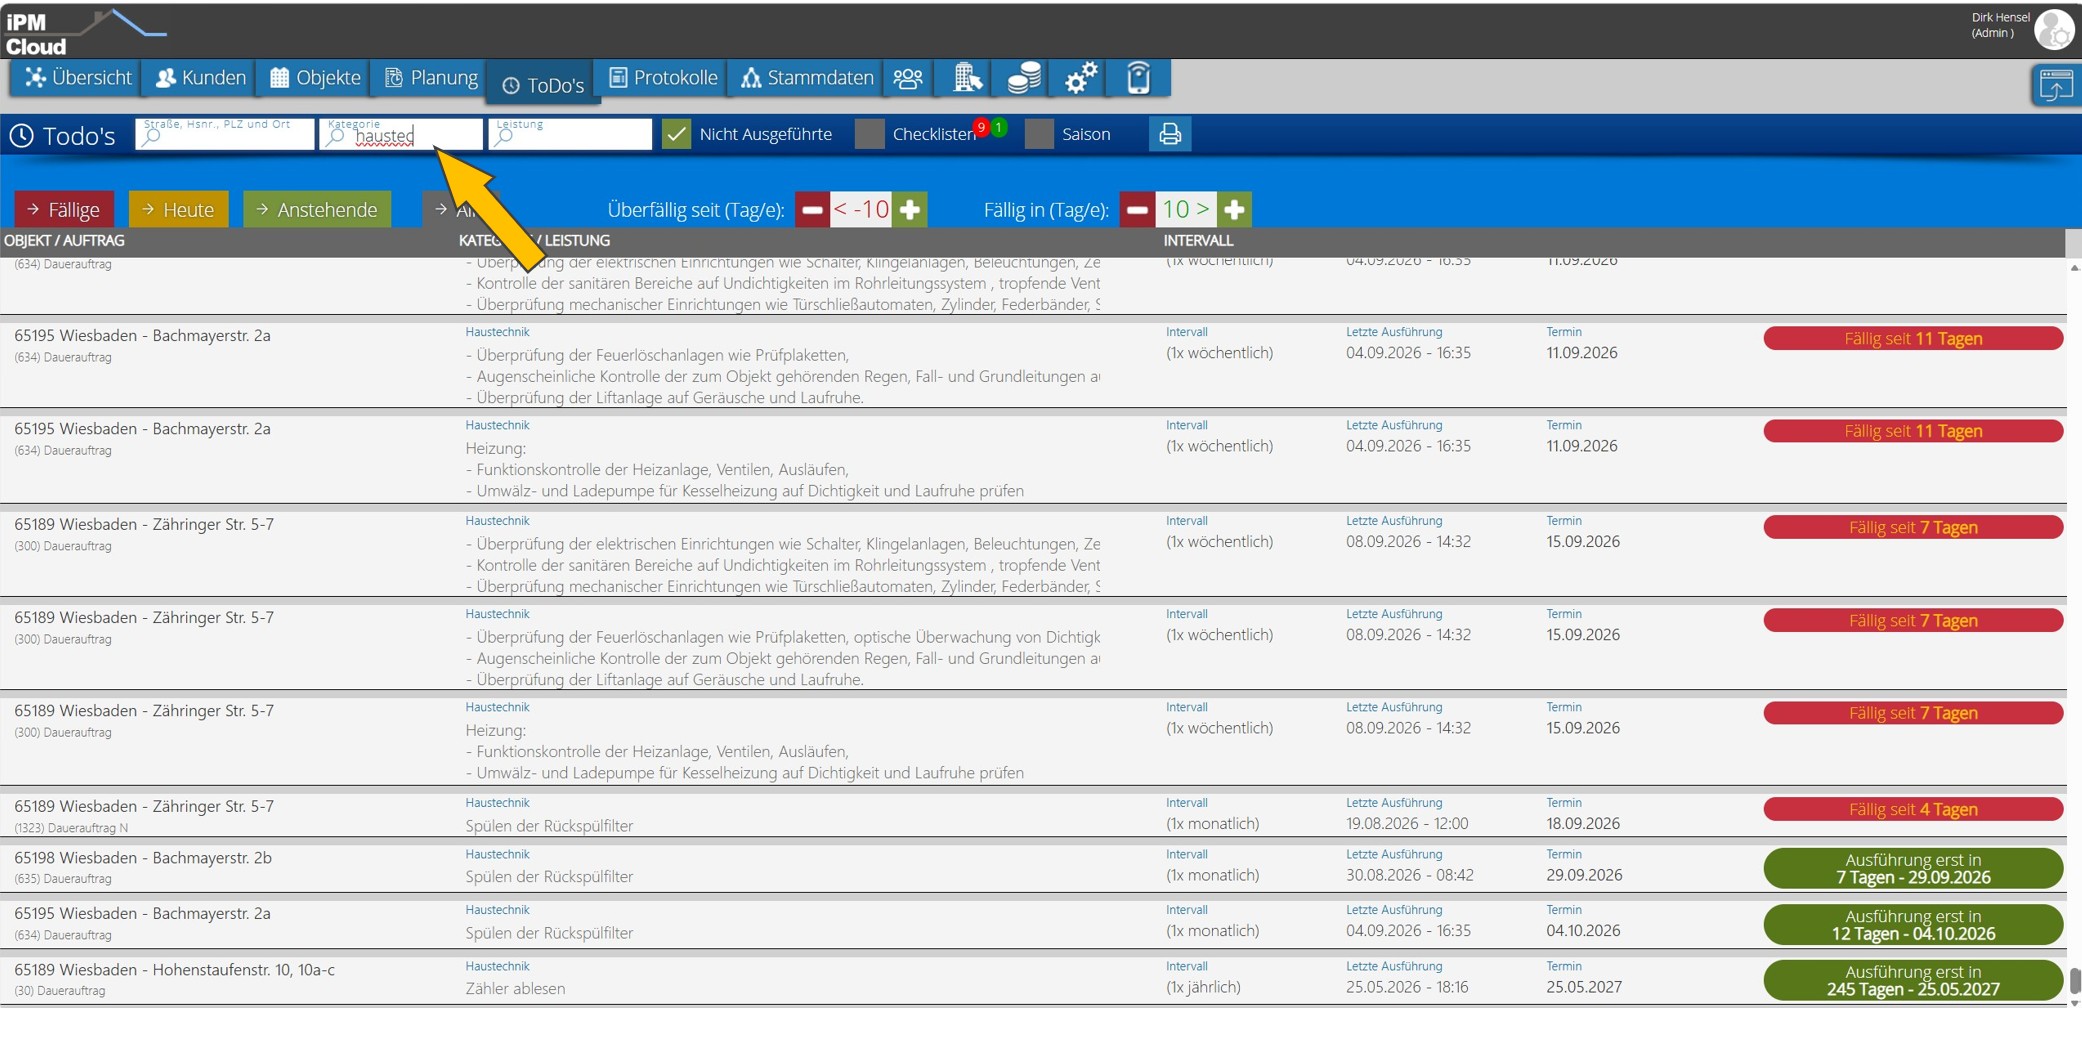Increase due-in days with green plus
This screenshot has width=2082, height=1042.
click(1234, 210)
